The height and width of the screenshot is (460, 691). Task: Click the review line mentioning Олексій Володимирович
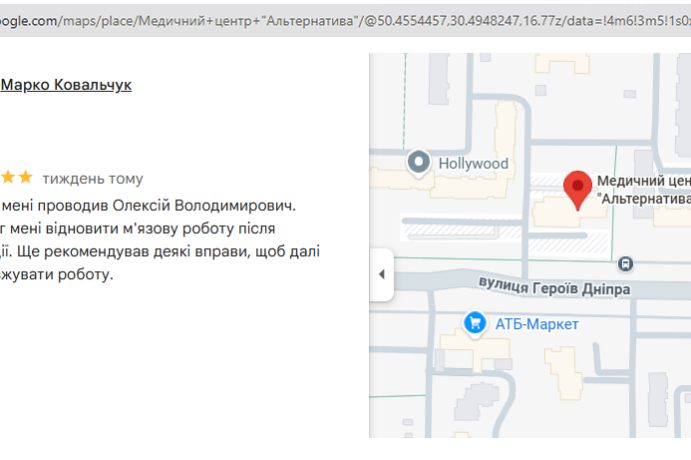(x=148, y=205)
